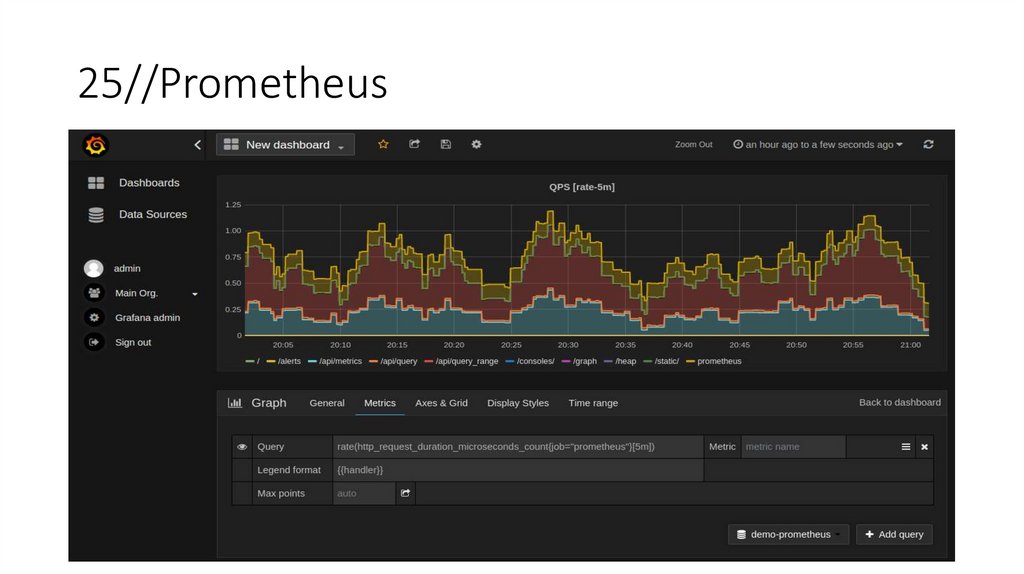Click Sign out

[133, 342]
